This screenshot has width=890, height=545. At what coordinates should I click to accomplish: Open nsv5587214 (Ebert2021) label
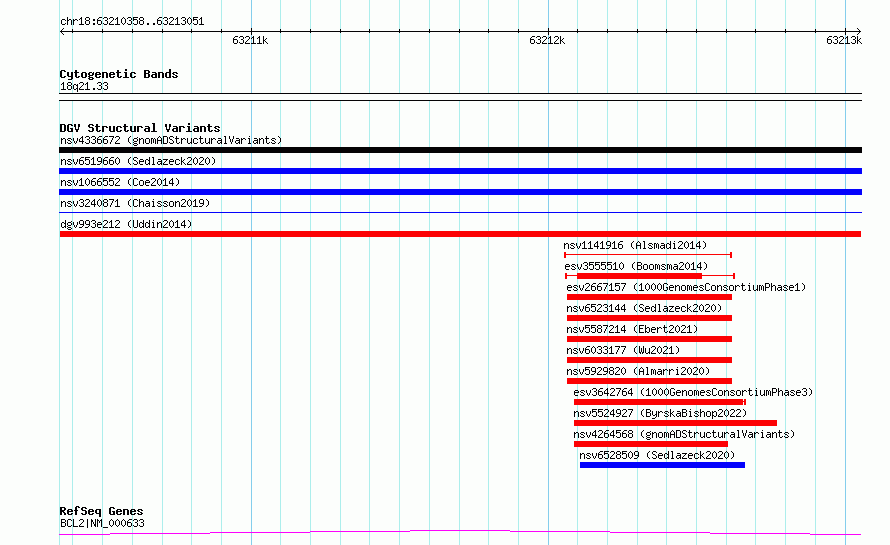pyautogui.click(x=632, y=329)
